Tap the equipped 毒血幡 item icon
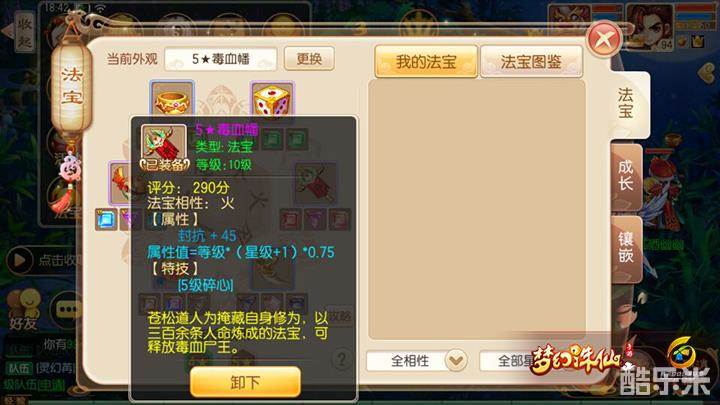 (164, 146)
